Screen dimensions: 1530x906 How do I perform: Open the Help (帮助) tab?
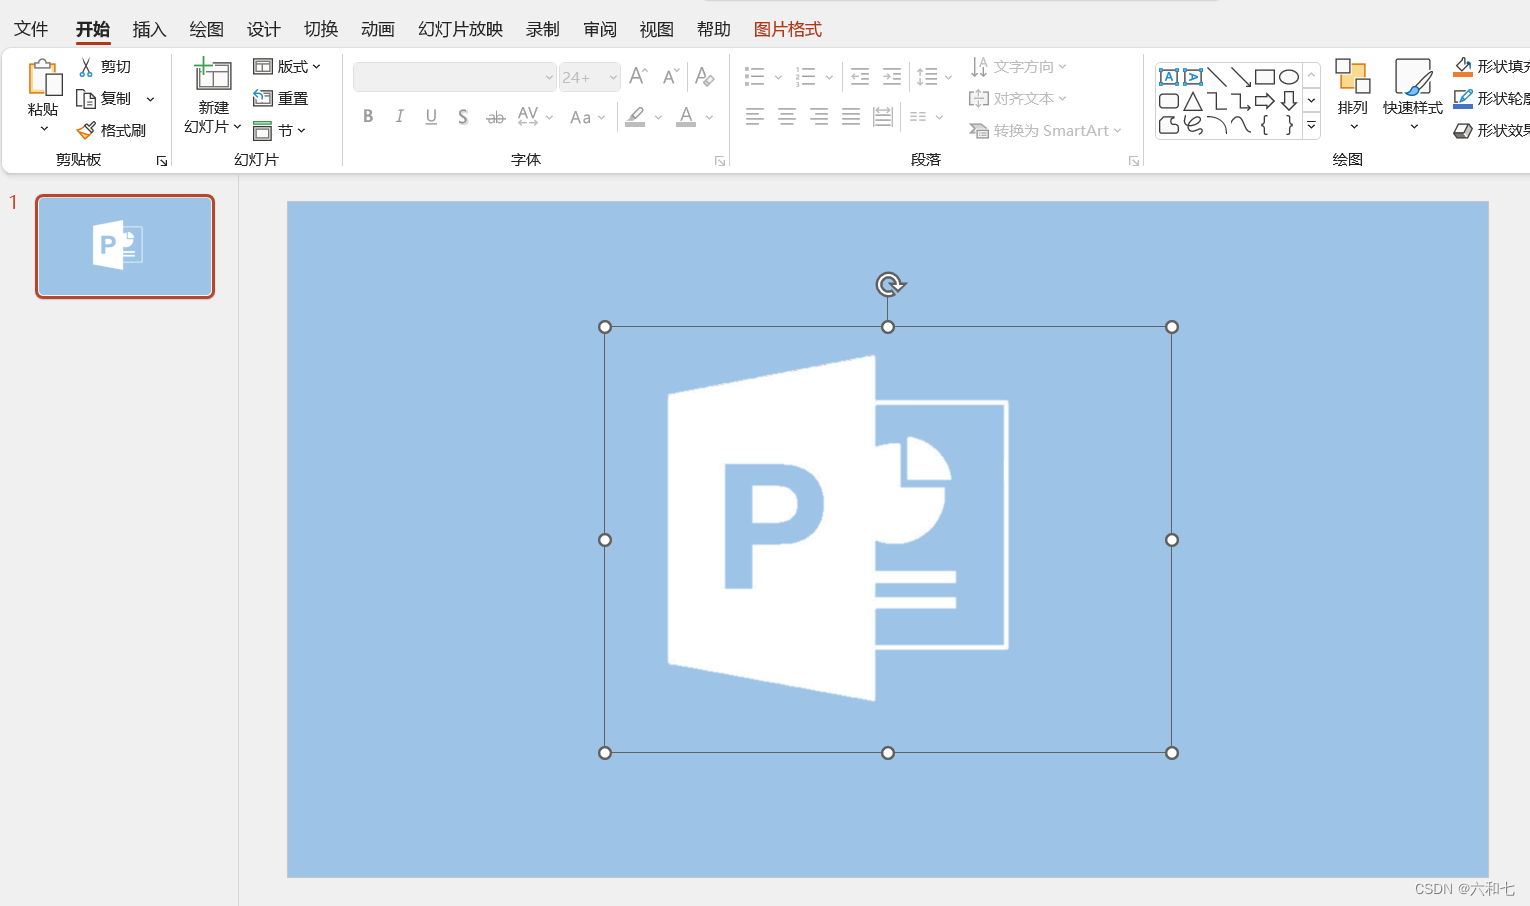pos(714,29)
